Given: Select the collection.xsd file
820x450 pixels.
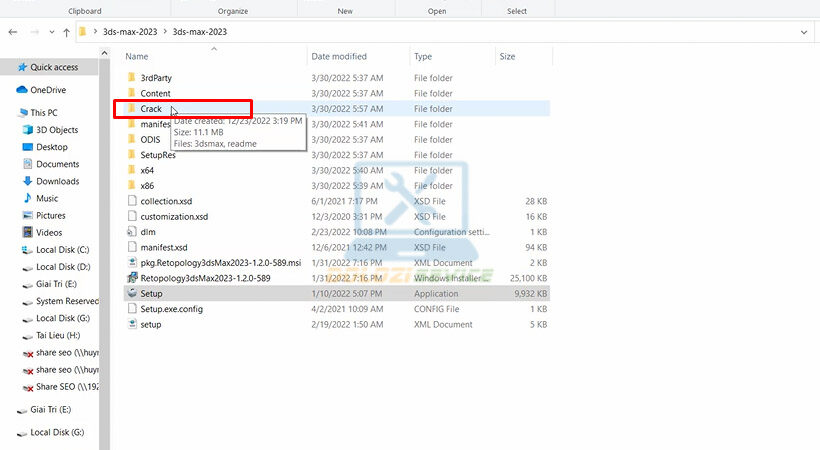Looking at the screenshot, I should point(165,201).
